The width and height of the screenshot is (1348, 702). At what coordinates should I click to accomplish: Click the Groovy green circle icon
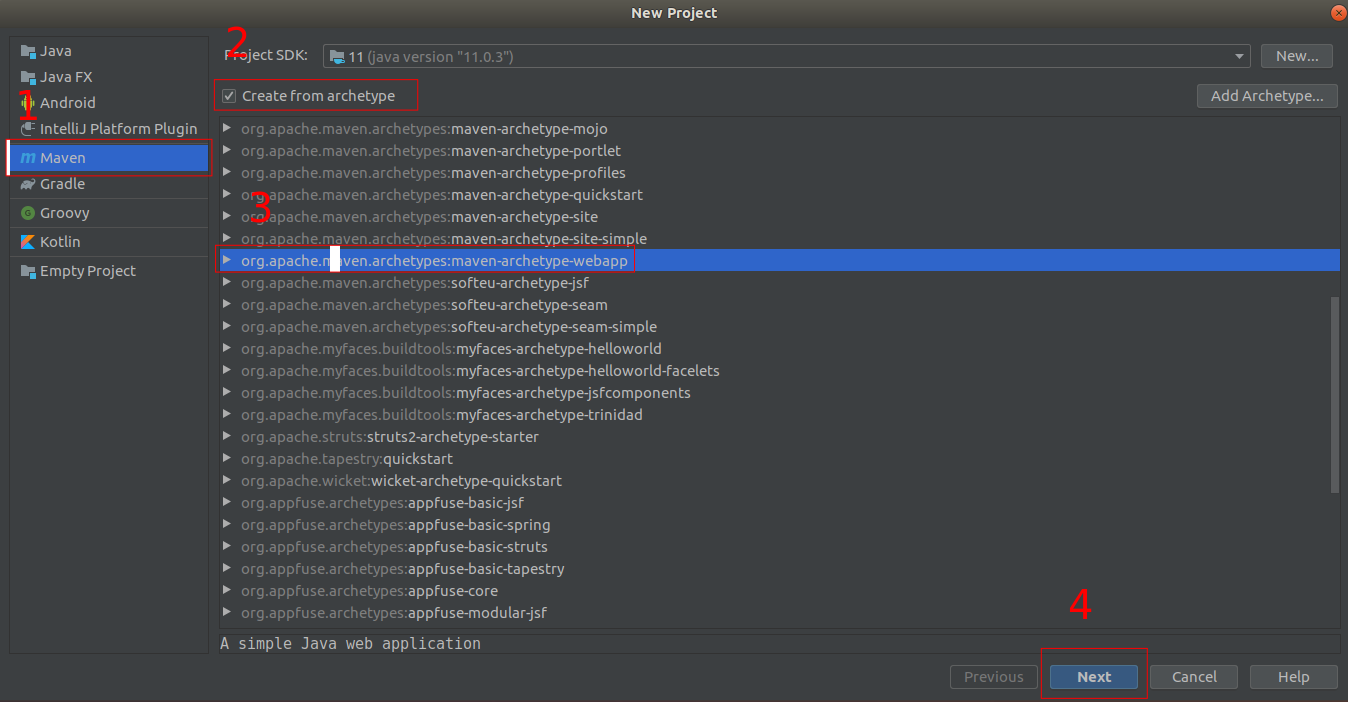pyautogui.click(x=28, y=213)
